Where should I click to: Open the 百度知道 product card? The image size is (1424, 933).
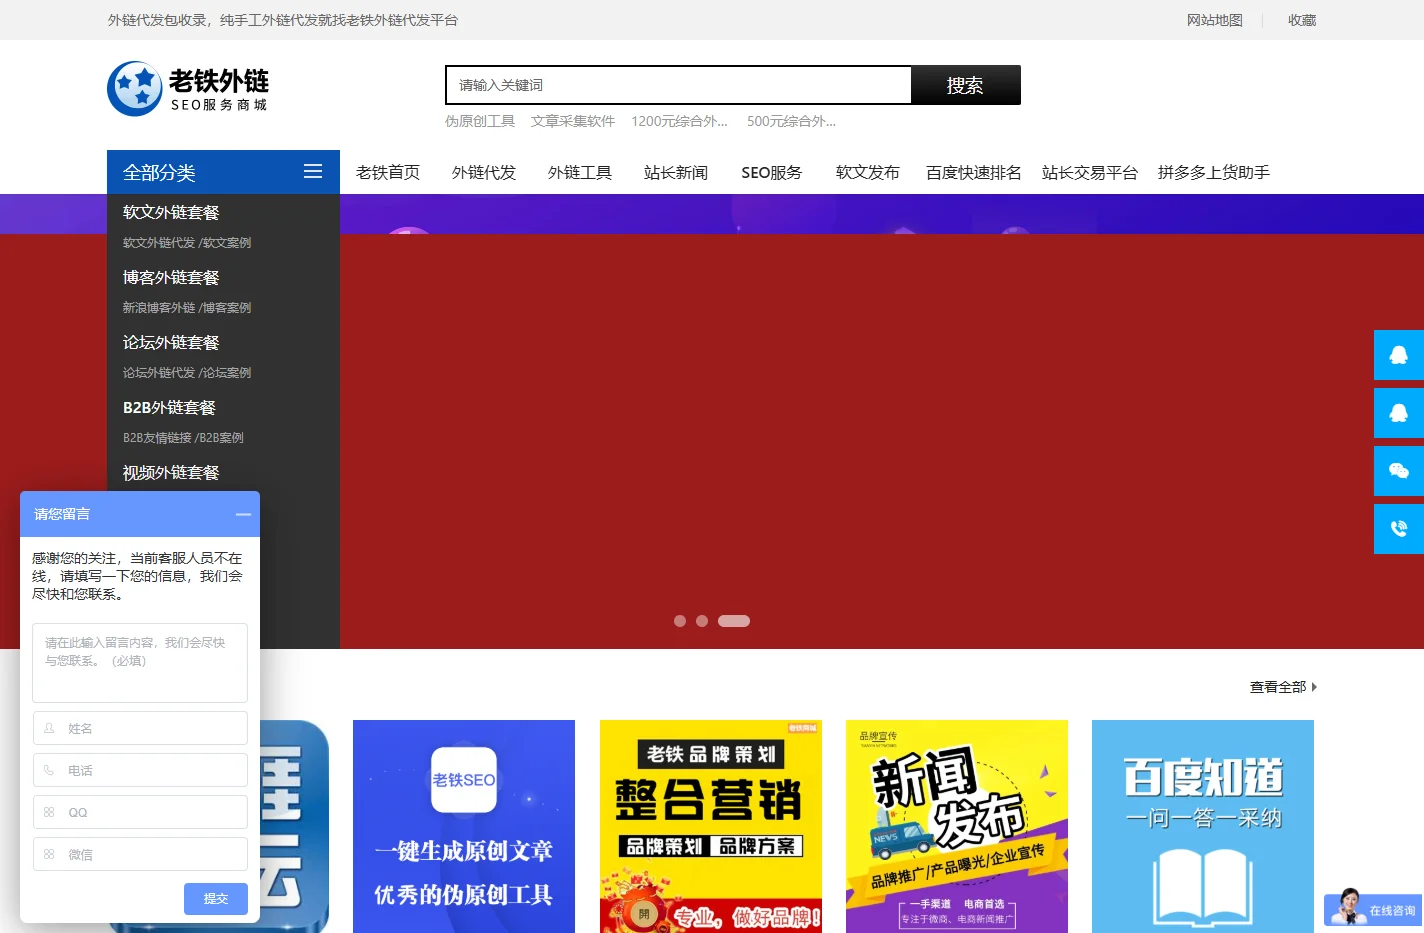click(x=1203, y=826)
